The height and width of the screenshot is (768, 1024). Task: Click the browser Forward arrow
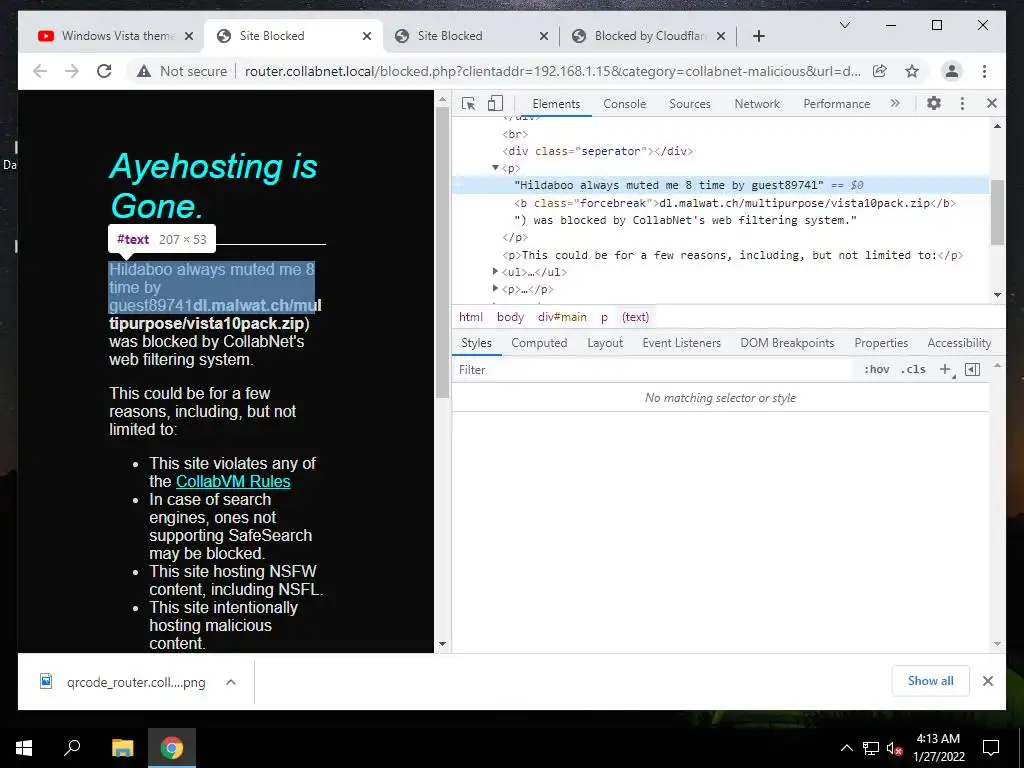[72, 71]
